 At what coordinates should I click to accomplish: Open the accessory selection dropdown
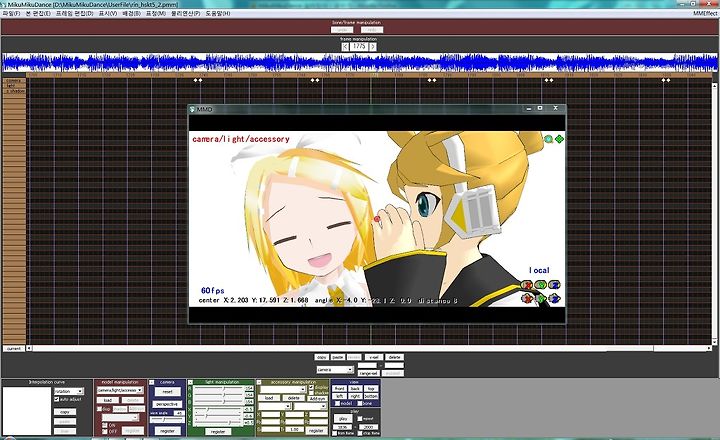[x=282, y=389]
